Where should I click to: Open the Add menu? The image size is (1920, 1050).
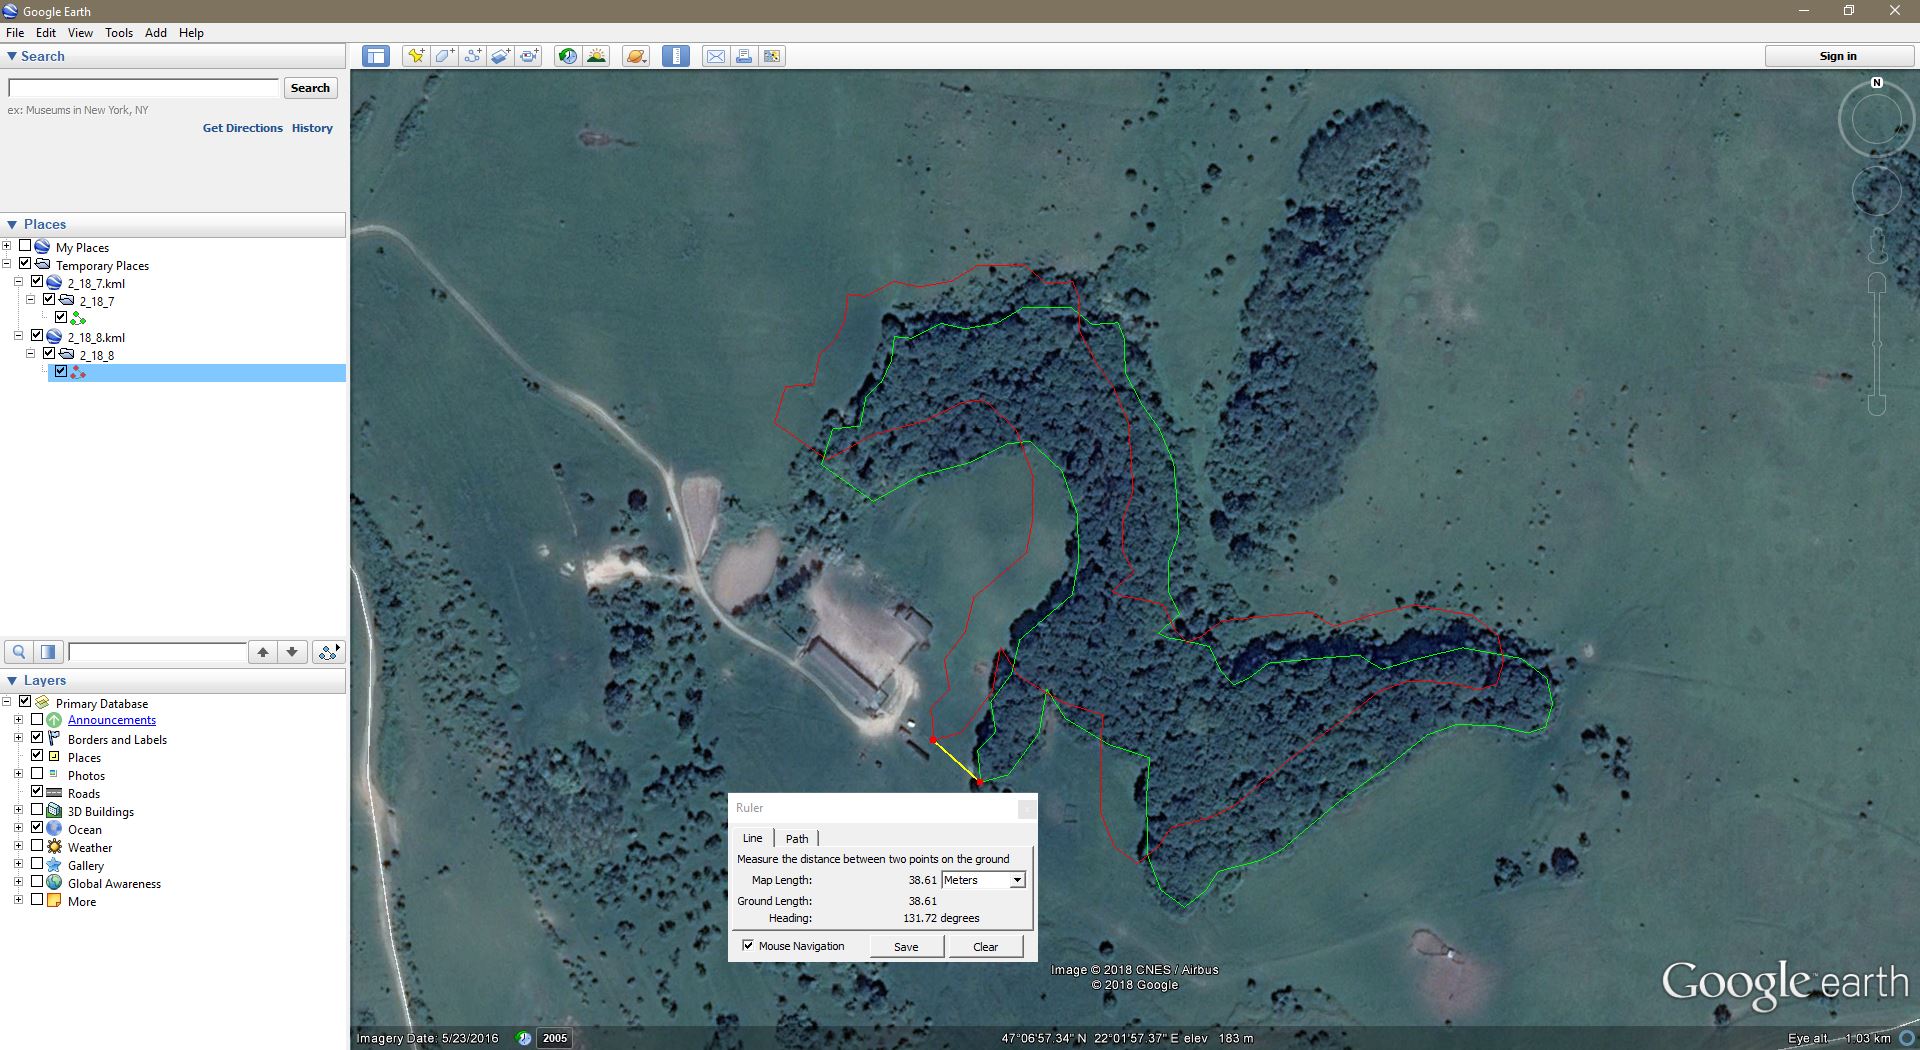point(156,33)
